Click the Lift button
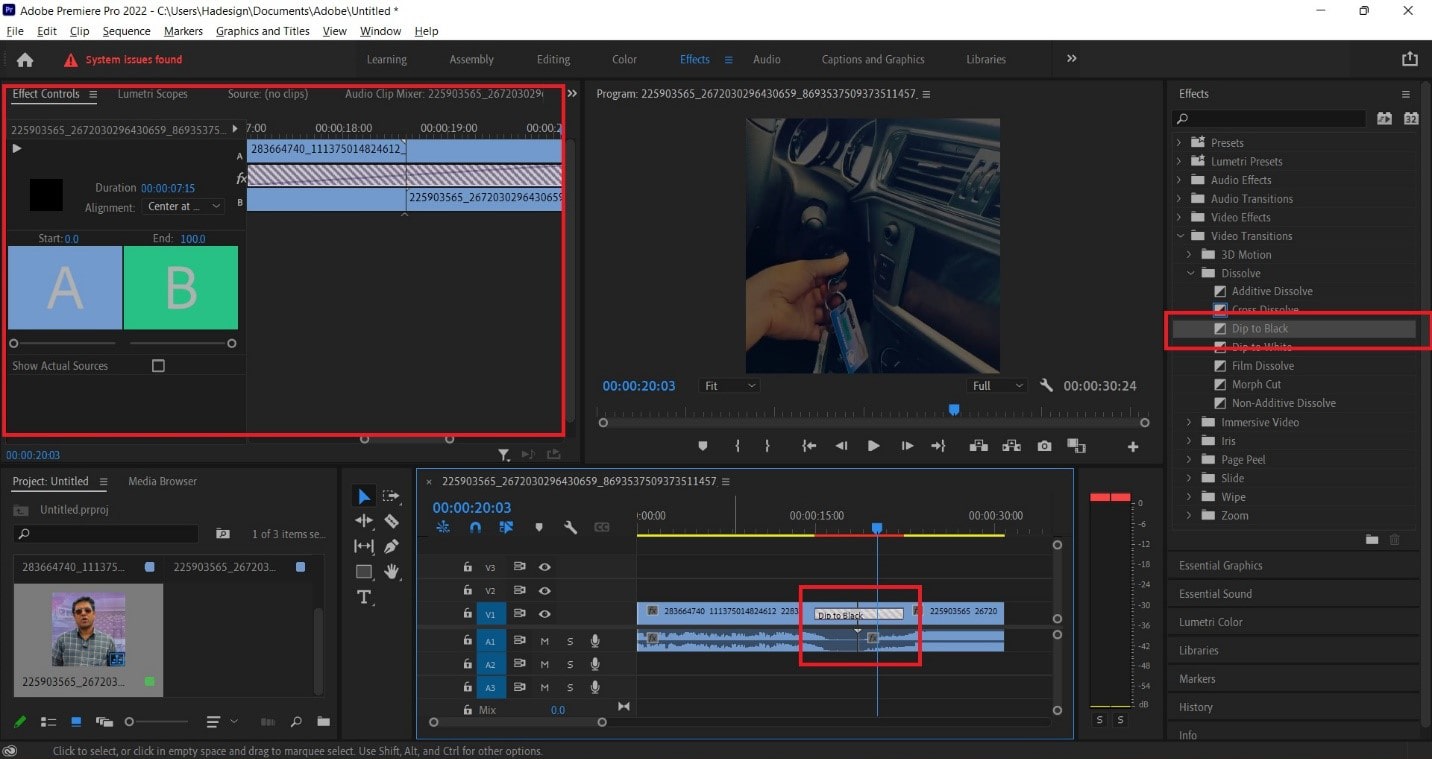Screen dimensions: 1432x759 coord(977,446)
